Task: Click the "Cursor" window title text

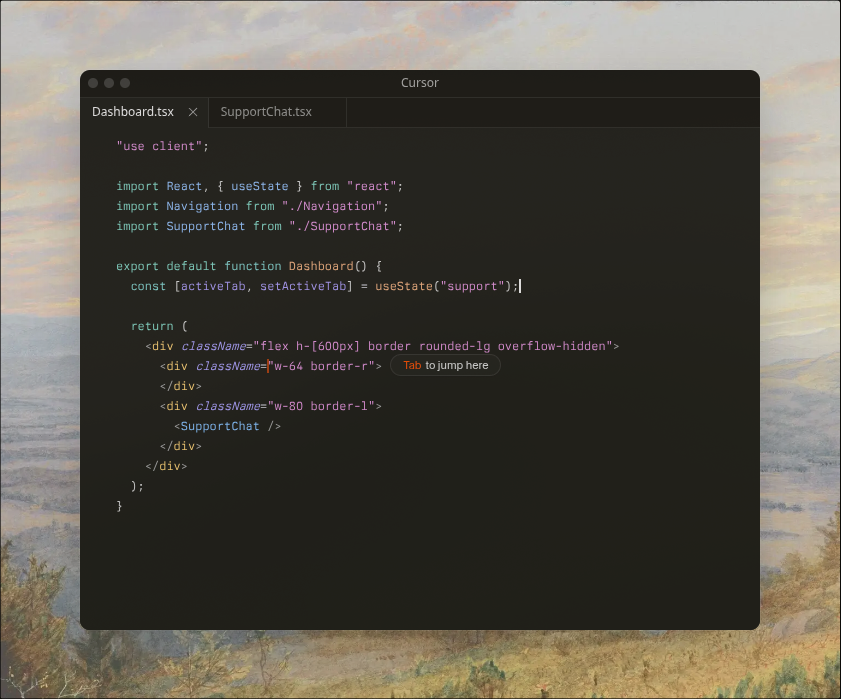Action: pyautogui.click(x=419, y=83)
